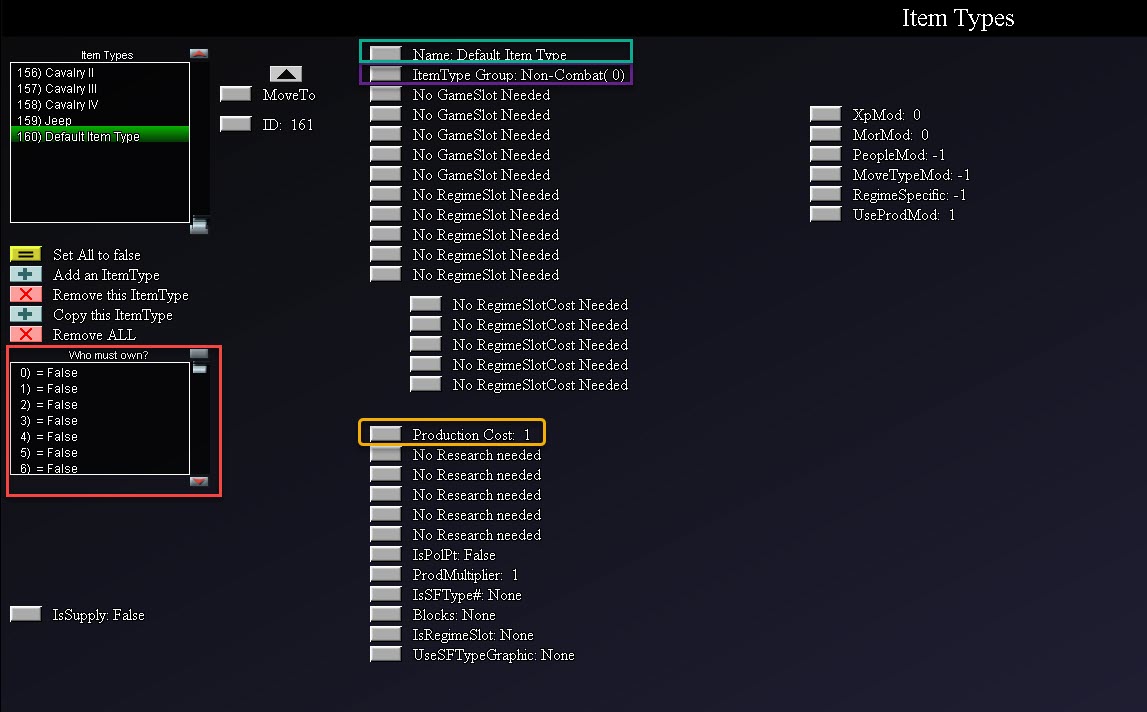Click the black up-arrow above MoveTo
The width and height of the screenshot is (1147, 712).
285,72
